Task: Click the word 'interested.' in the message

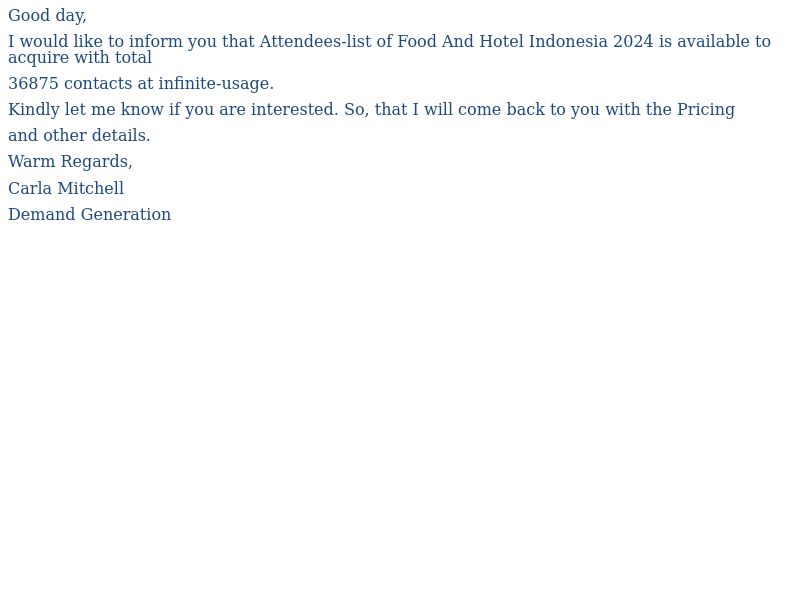Action: [x=294, y=110]
